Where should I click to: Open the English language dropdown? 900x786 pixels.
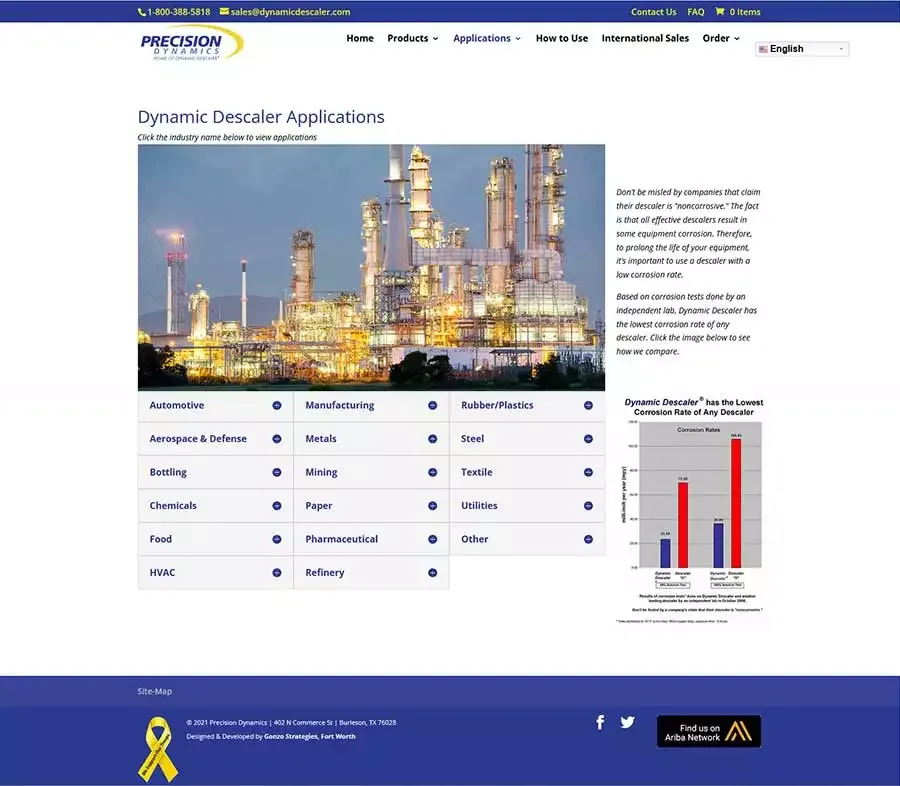(802, 49)
